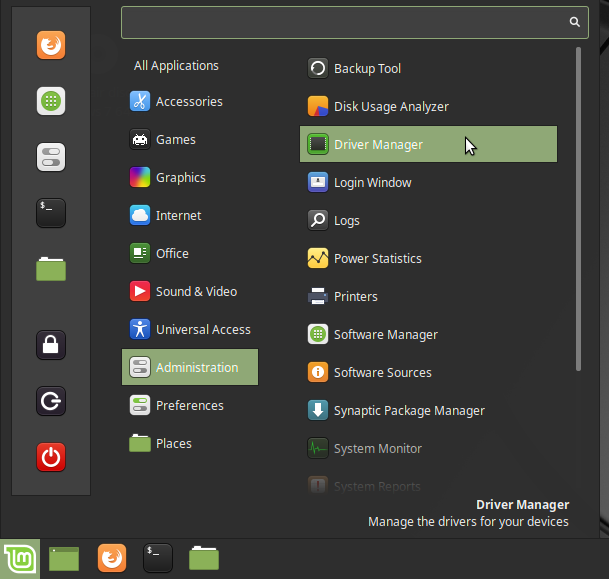Click Show Desktop in the panel
The height and width of the screenshot is (579, 609).
tap(64, 559)
